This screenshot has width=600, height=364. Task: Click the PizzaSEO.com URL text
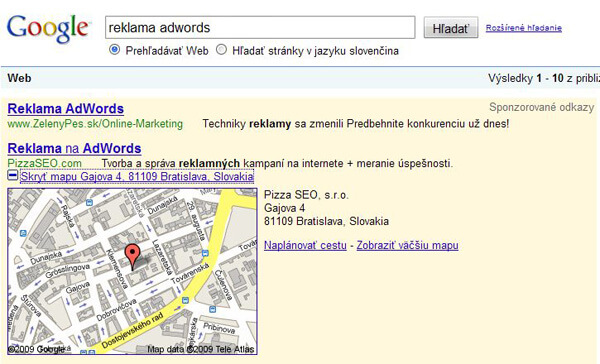coord(44,163)
